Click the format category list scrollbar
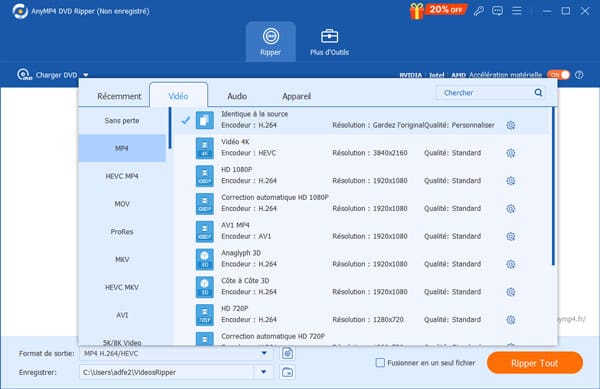 pos(170,128)
